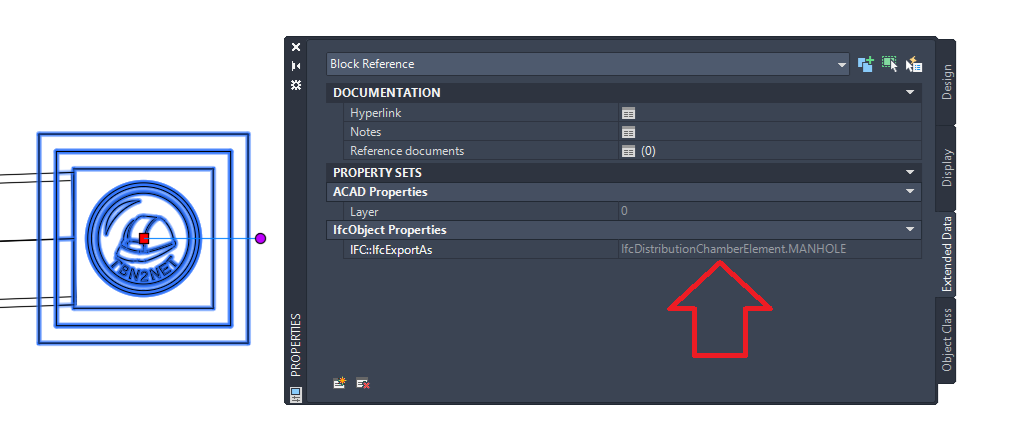Switch to the Display tab
The height and width of the screenshot is (438, 1012).
point(946,168)
